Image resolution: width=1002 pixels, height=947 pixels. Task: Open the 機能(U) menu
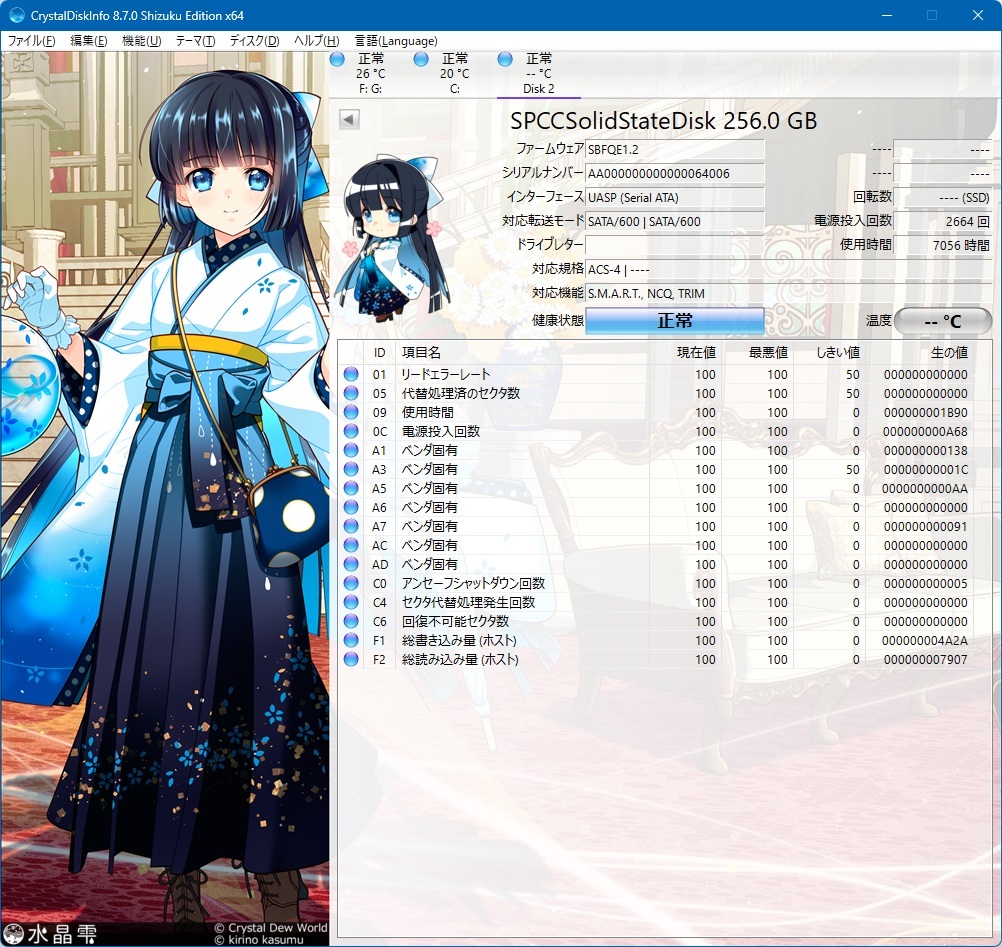coord(141,41)
